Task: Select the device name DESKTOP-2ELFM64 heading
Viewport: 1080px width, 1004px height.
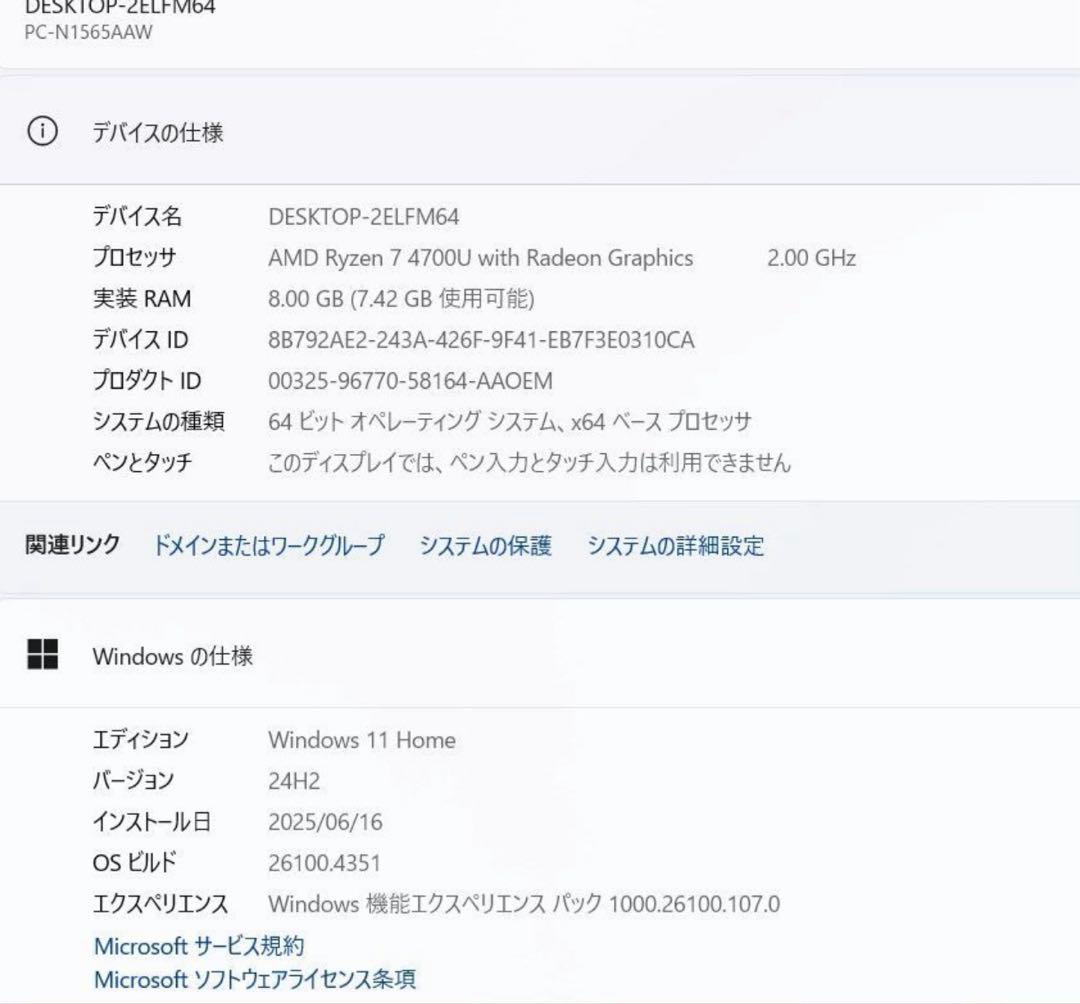Action: point(120,10)
